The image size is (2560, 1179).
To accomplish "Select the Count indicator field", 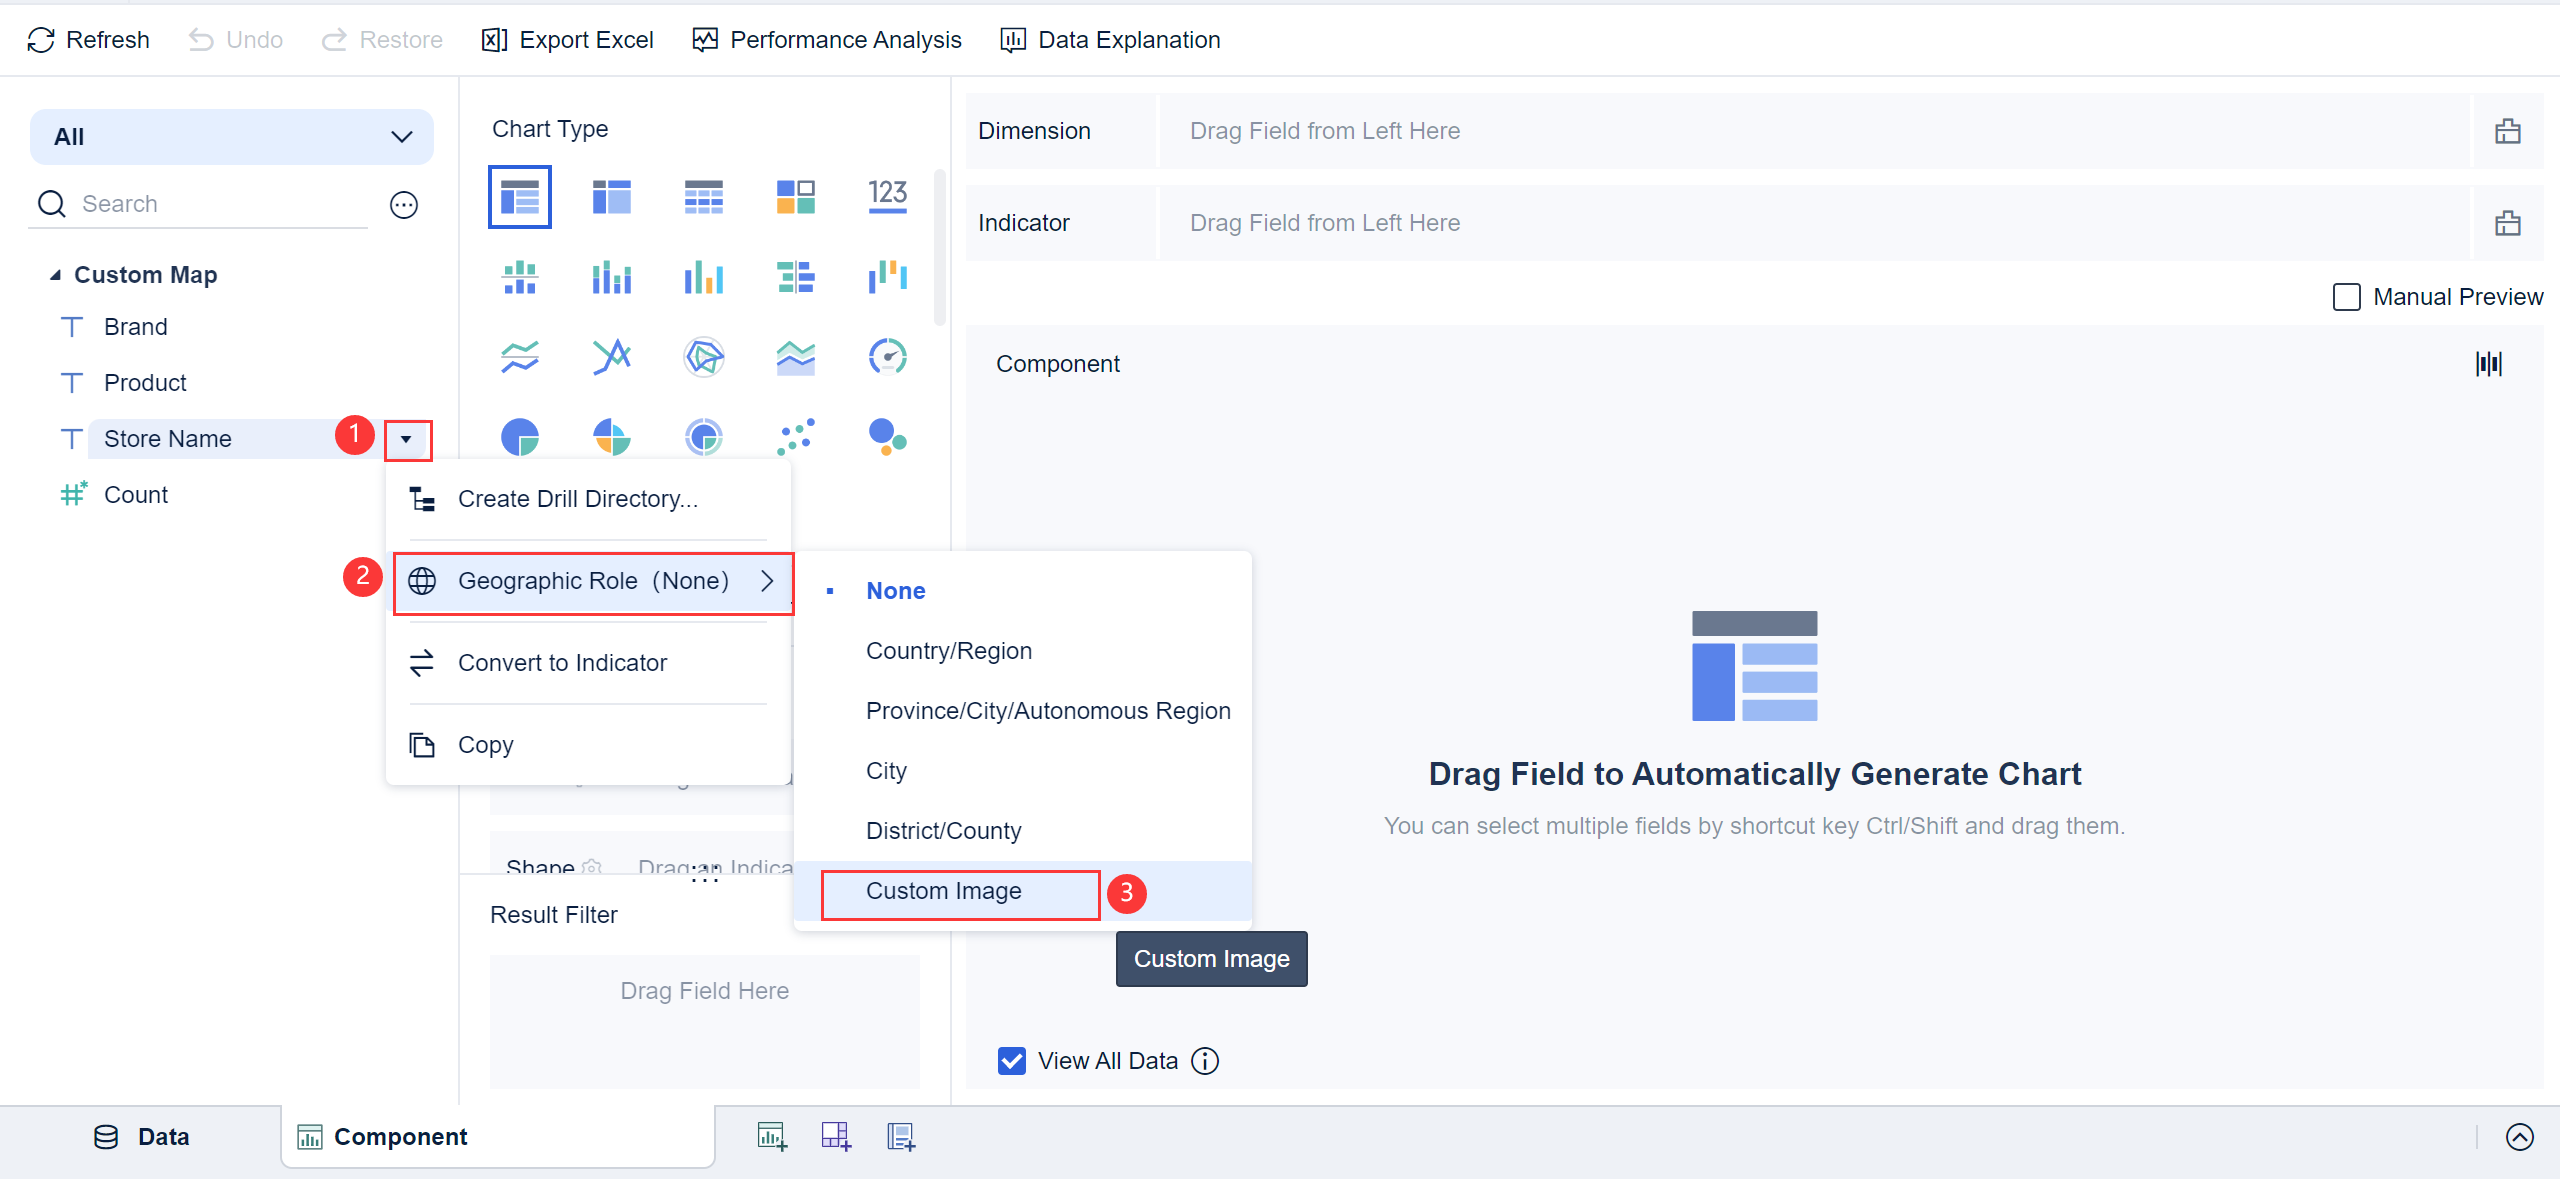I will click(x=135, y=495).
